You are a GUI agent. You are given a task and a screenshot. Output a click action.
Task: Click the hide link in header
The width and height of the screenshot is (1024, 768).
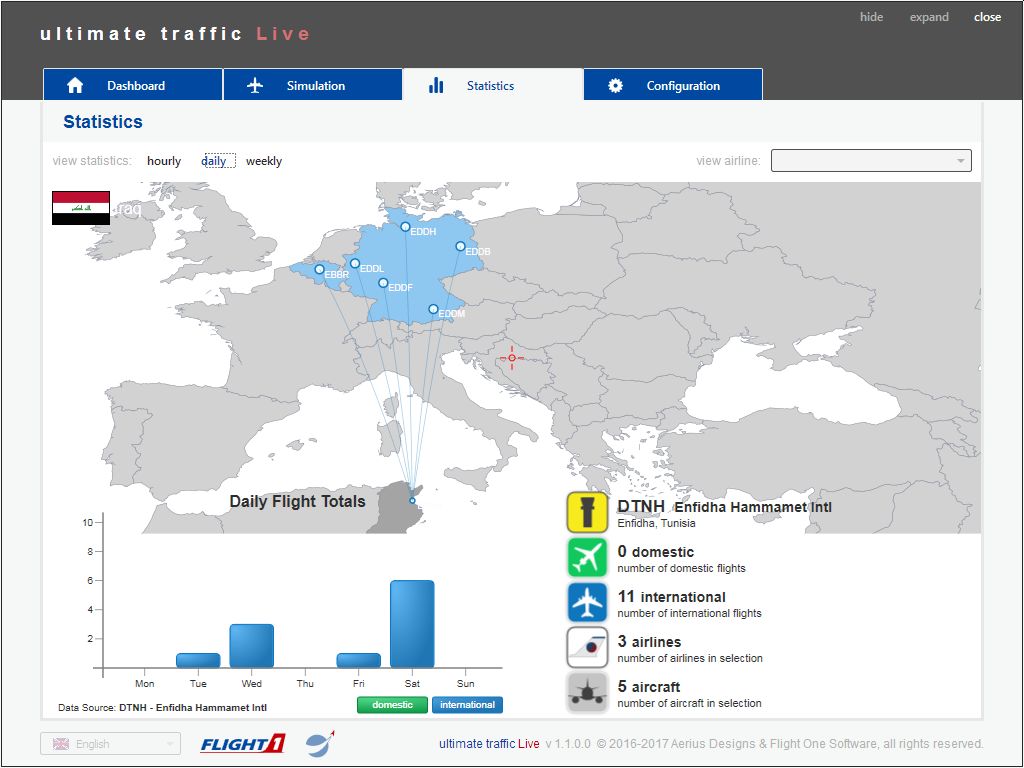871,17
